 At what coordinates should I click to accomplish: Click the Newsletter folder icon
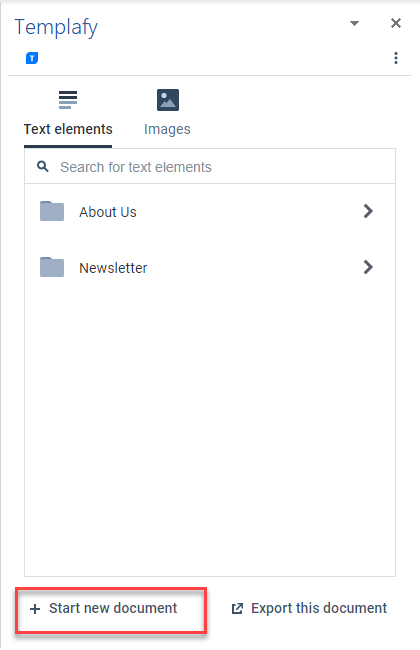pos(52,267)
